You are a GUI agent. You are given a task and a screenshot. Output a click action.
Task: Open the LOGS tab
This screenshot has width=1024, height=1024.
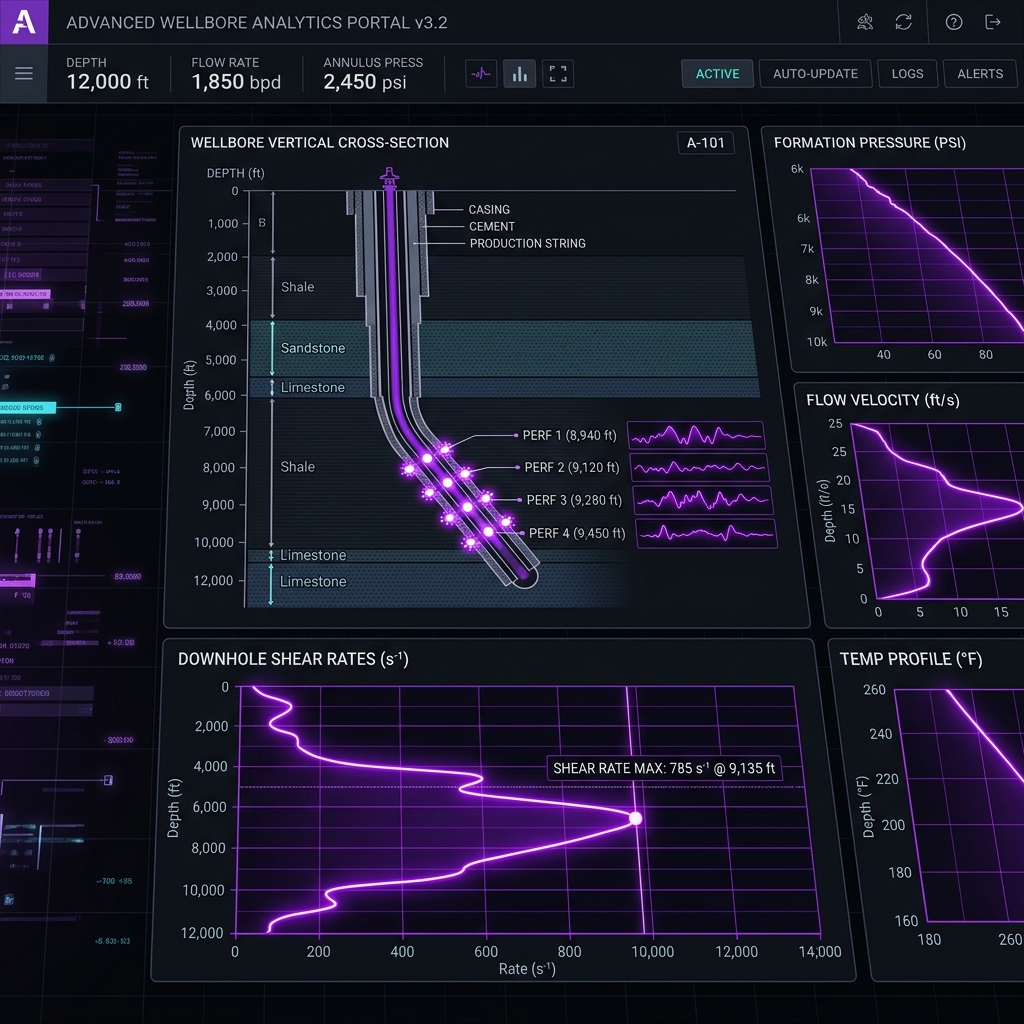click(907, 74)
